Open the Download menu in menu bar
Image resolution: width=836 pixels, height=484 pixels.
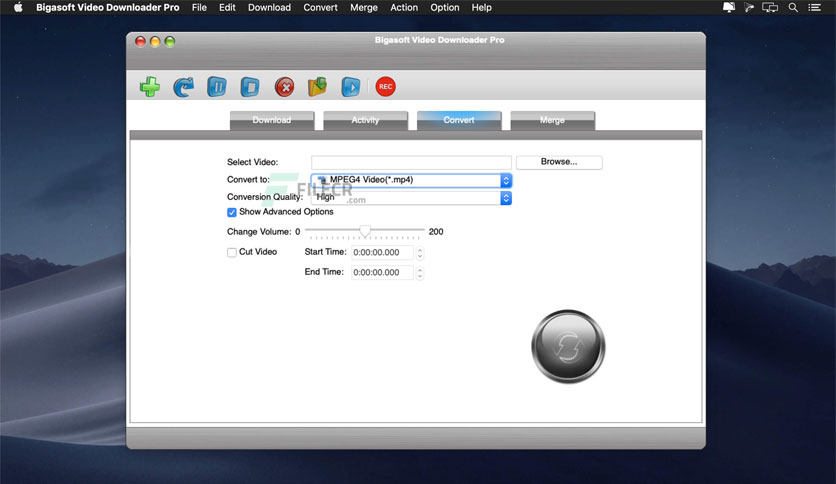(269, 7)
